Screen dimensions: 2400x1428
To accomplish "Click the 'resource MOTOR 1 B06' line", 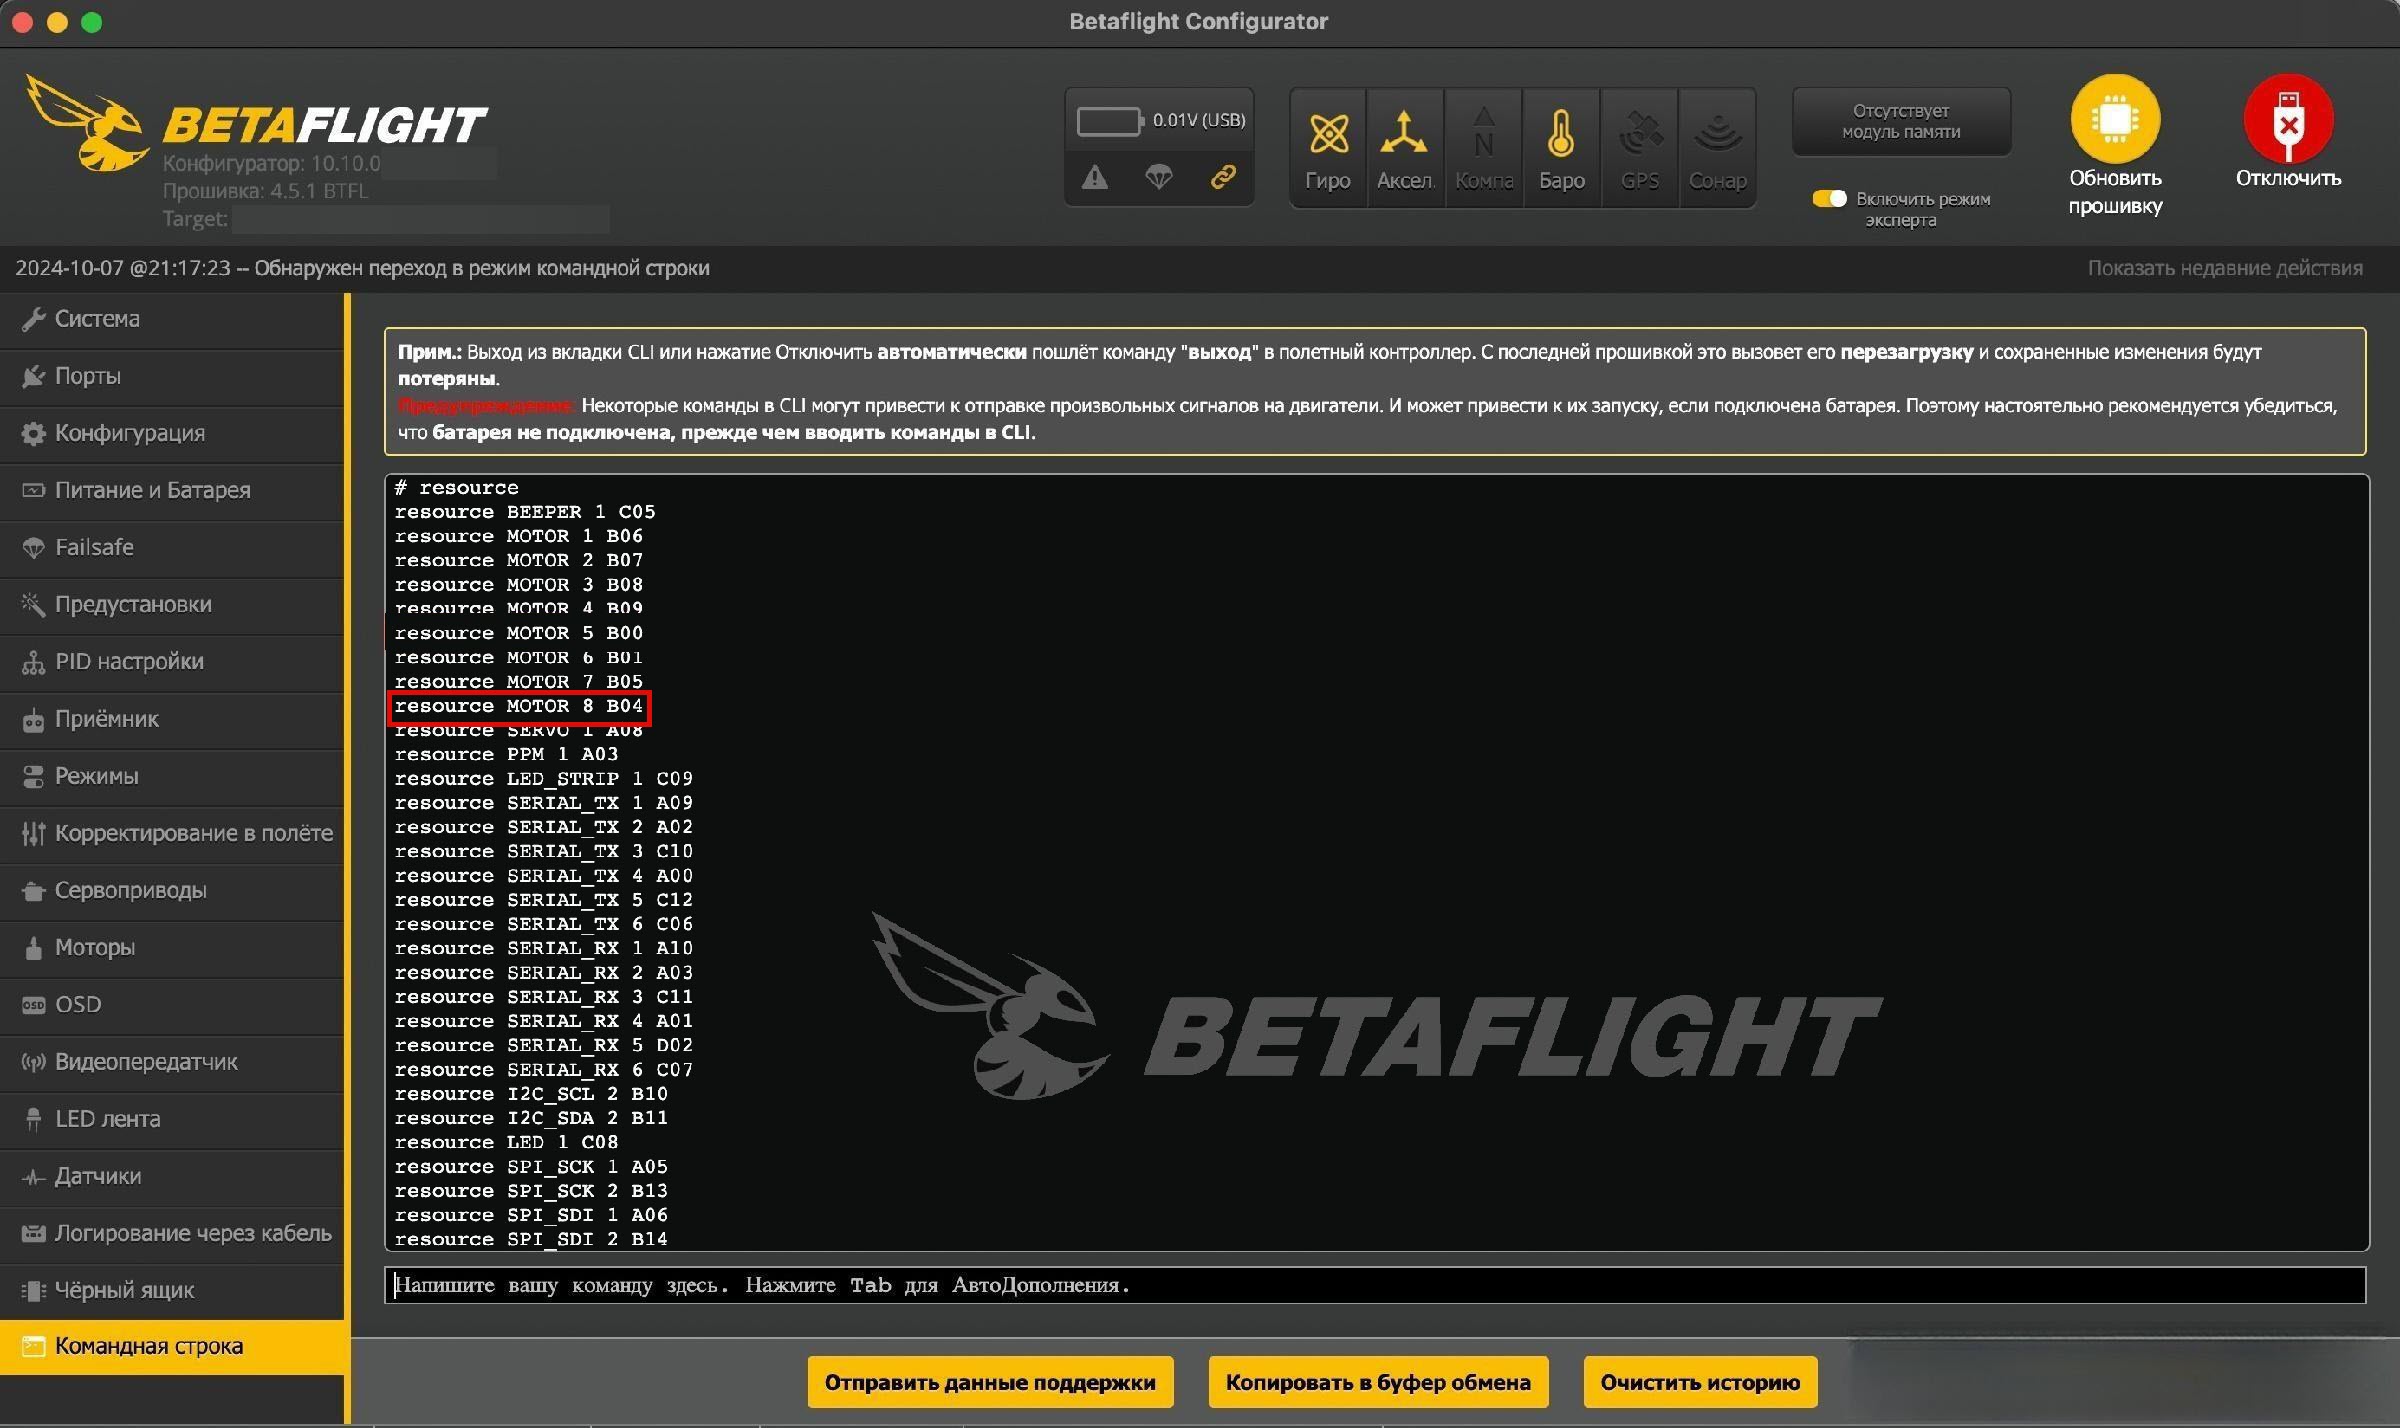I will [519, 536].
